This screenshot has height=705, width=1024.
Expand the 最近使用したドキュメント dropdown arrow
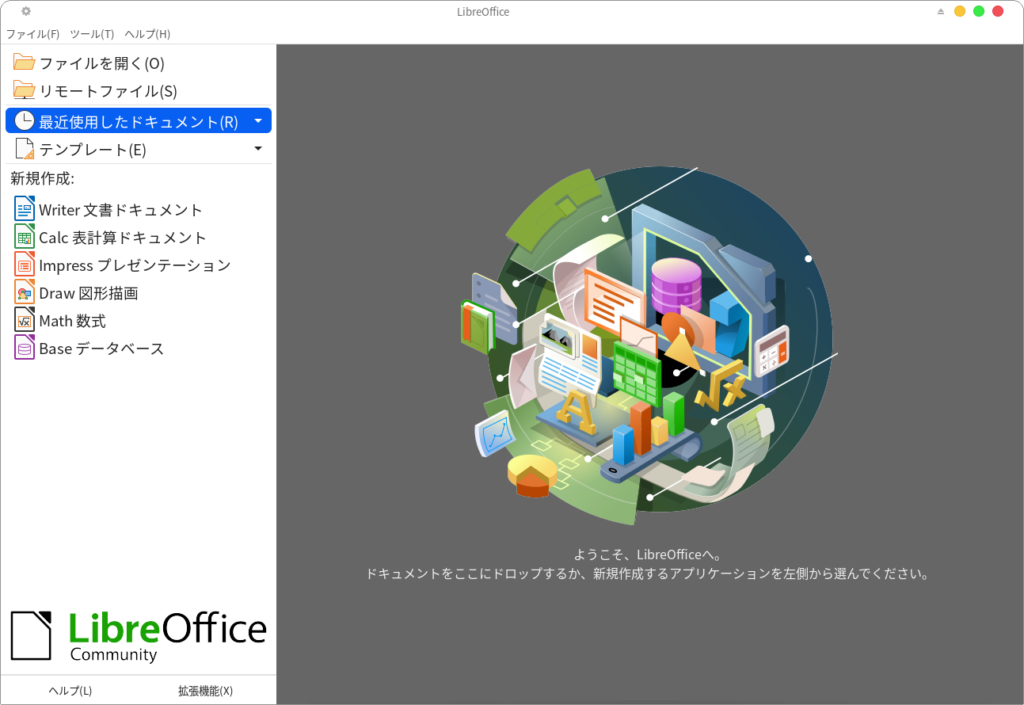pyautogui.click(x=258, y=121)
